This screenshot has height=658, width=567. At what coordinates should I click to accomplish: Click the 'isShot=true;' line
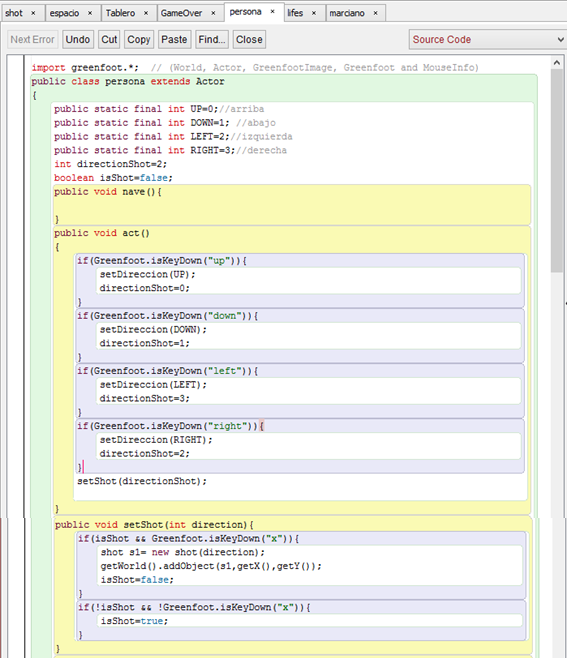pos(134,621)
